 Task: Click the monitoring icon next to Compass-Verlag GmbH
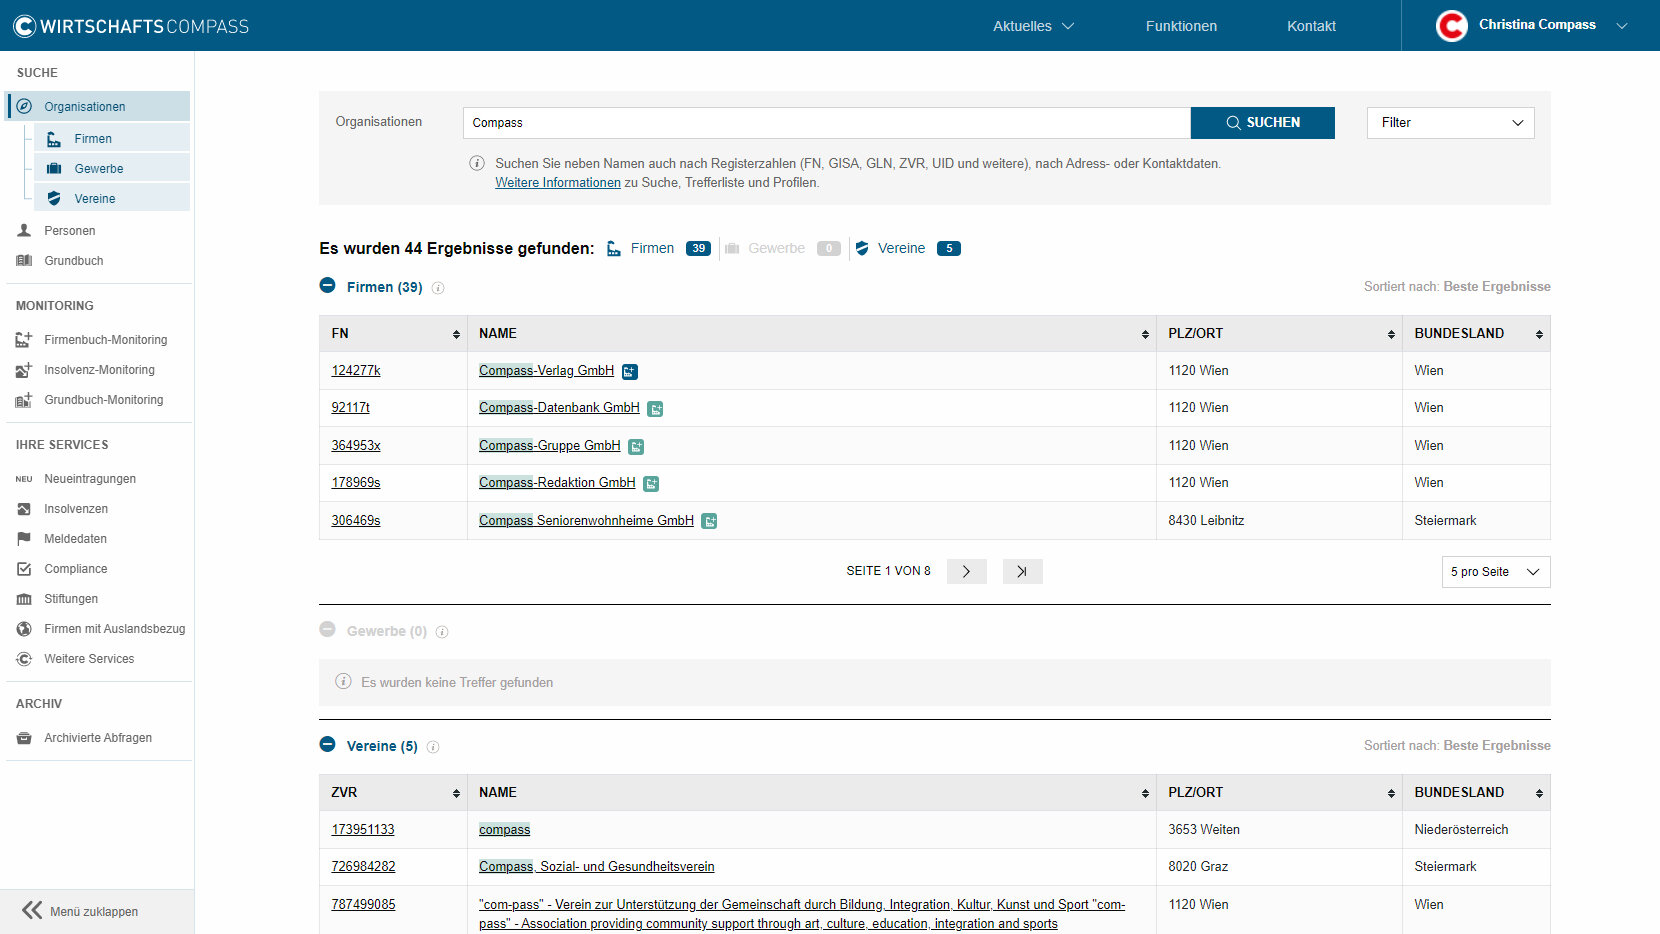click(630, 372)
